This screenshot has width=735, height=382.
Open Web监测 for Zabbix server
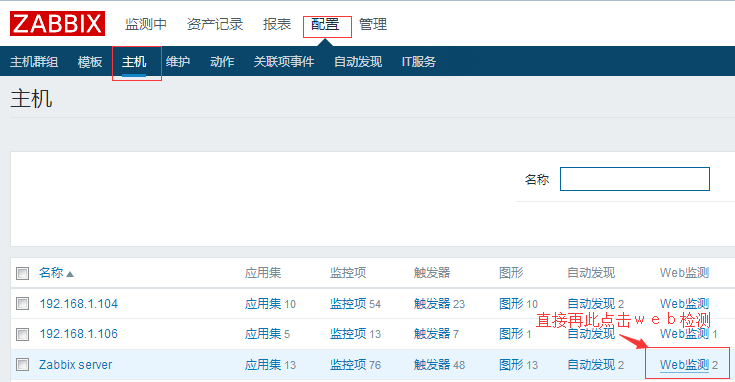(684, 365)
